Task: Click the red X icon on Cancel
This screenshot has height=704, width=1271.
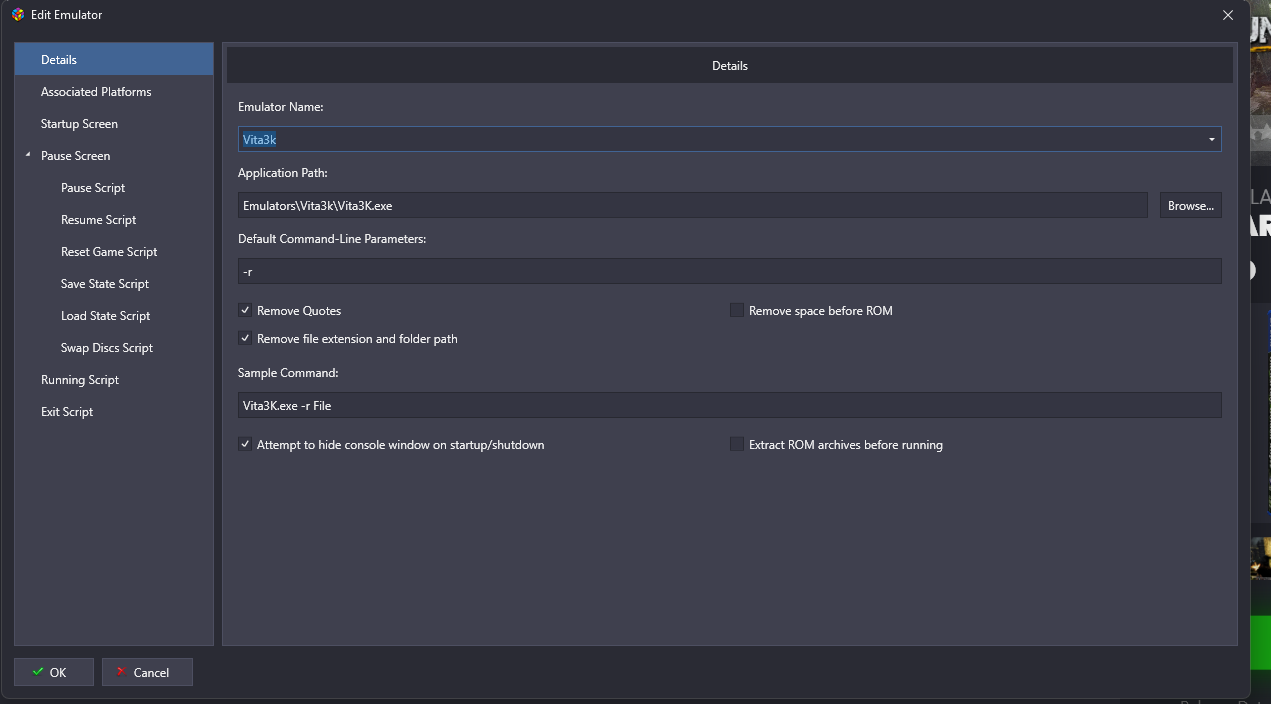Action: (122, 672)
